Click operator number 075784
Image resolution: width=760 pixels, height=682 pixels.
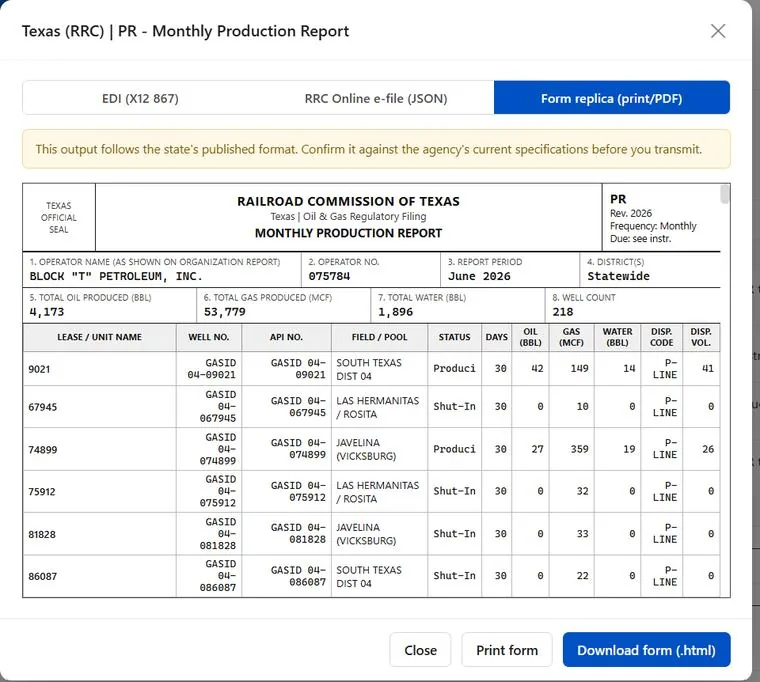(x=329, y=276)
